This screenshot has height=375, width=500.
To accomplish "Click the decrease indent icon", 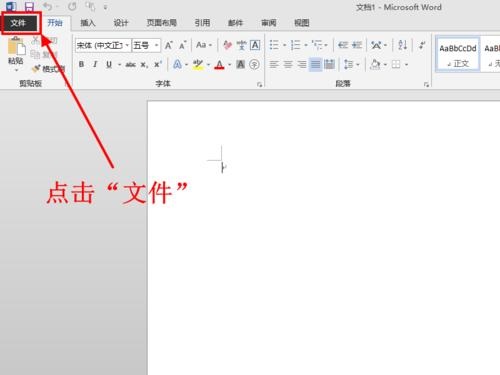I will 343,45.
